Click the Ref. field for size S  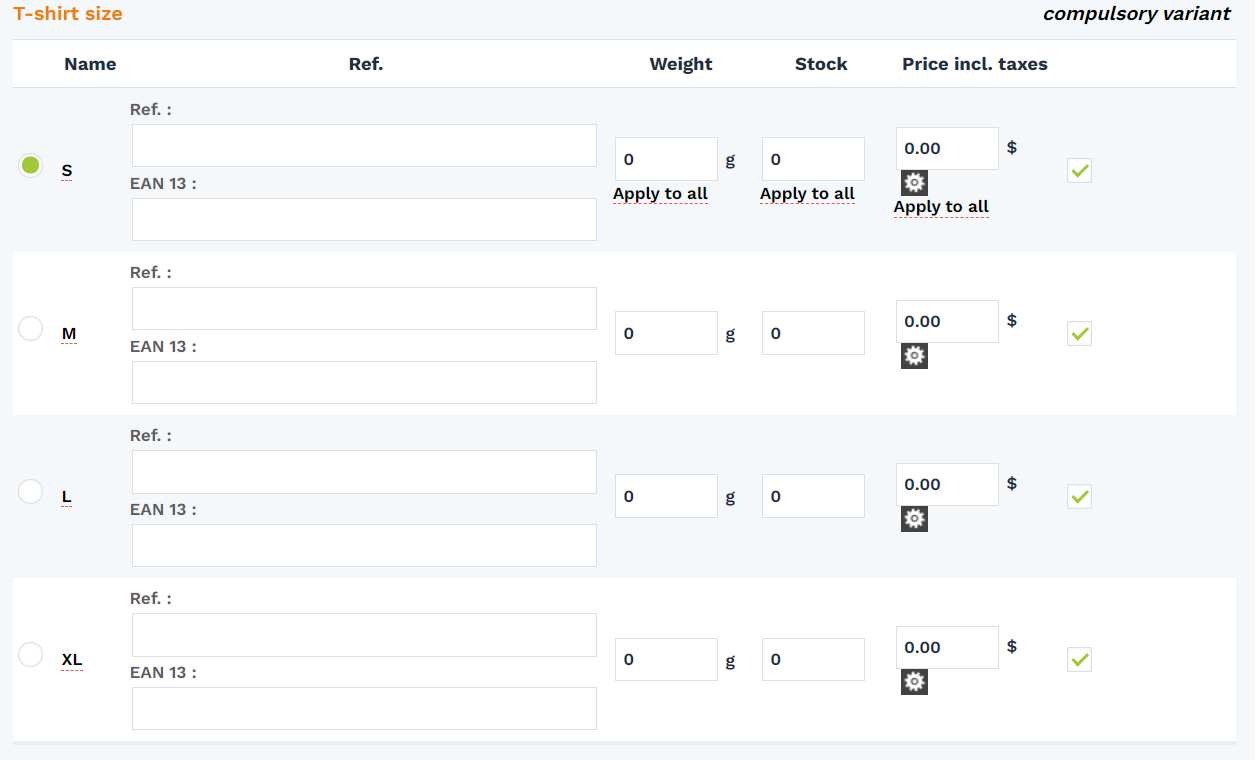point(364,146)
